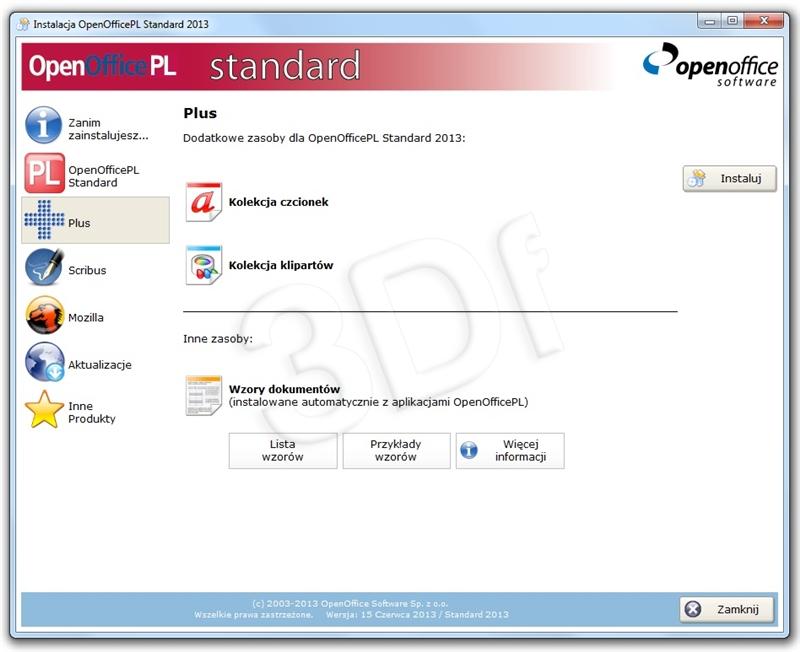800x652 pixels.
Task: Click the Kolekcja czcionek label
Action: pos(279,202)
